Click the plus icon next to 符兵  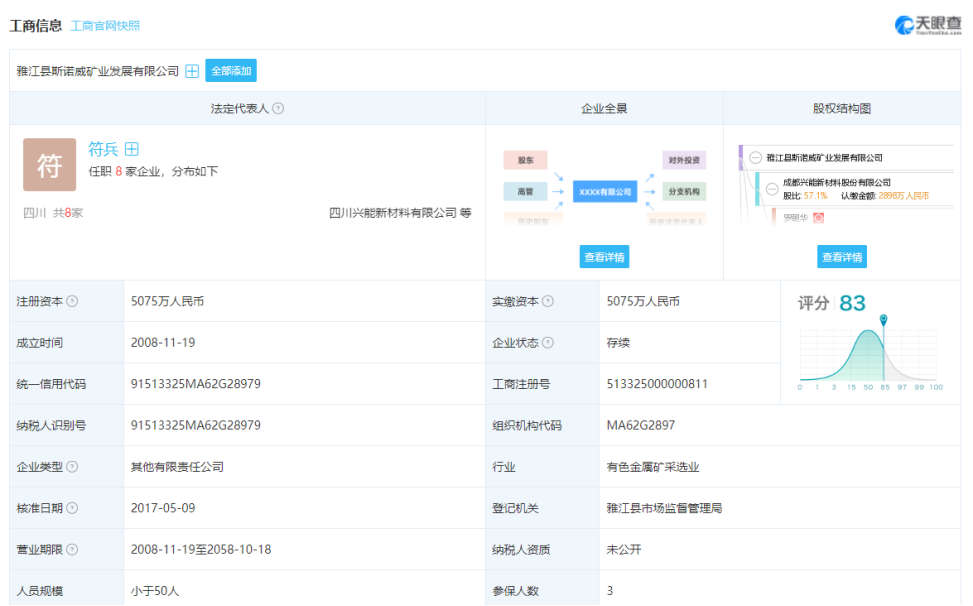[x=132, y=149]
